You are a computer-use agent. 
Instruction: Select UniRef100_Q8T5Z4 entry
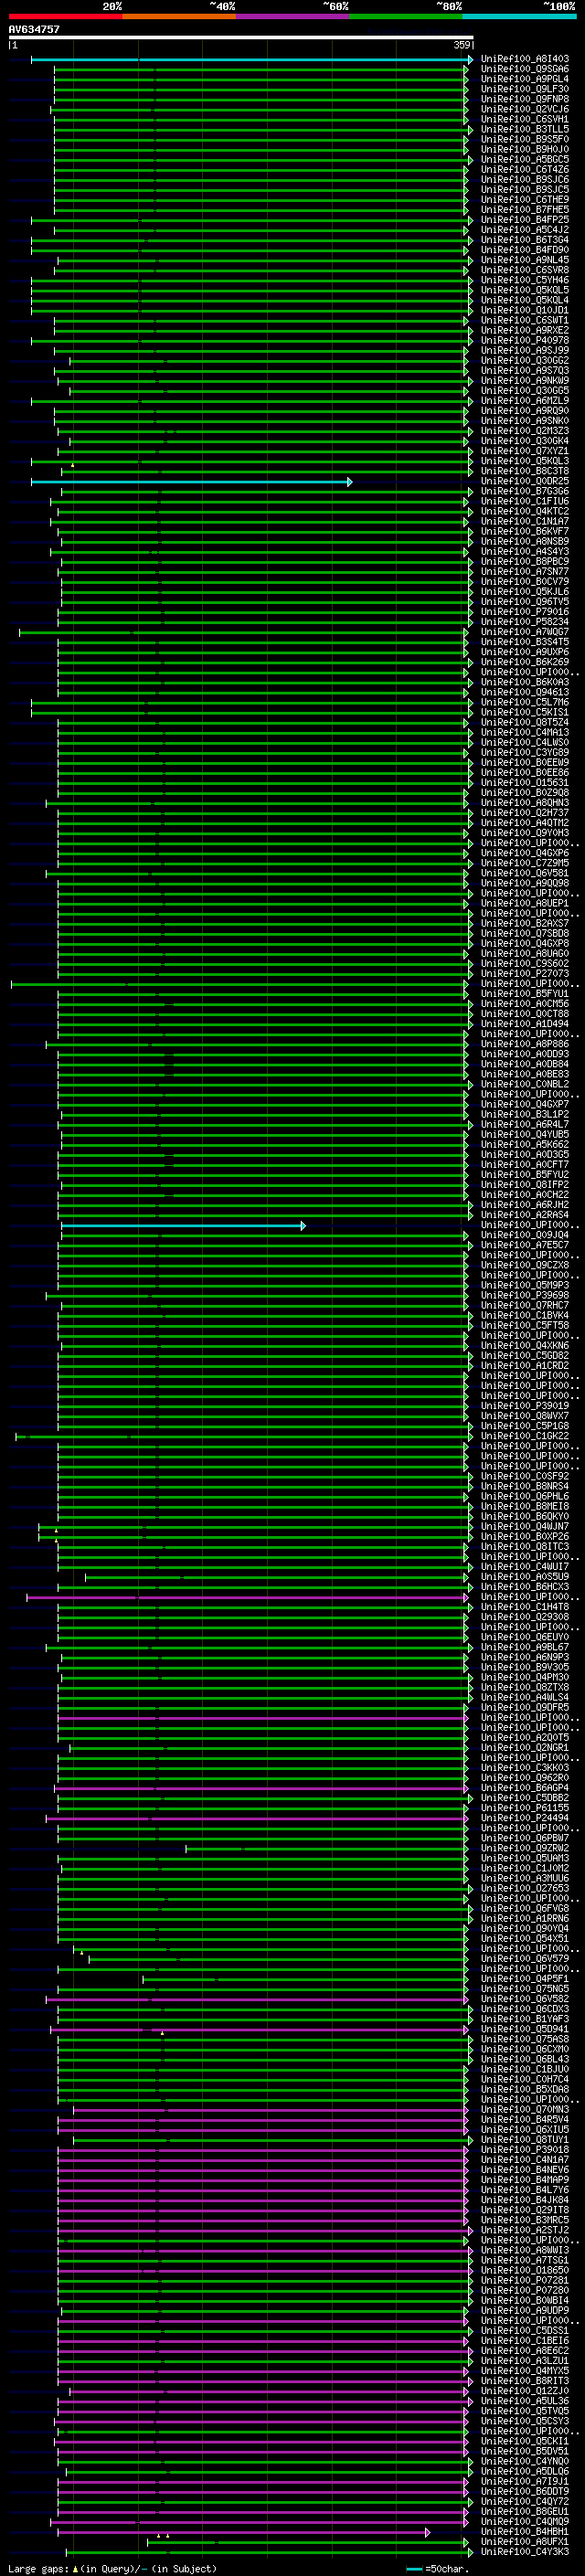525,722
